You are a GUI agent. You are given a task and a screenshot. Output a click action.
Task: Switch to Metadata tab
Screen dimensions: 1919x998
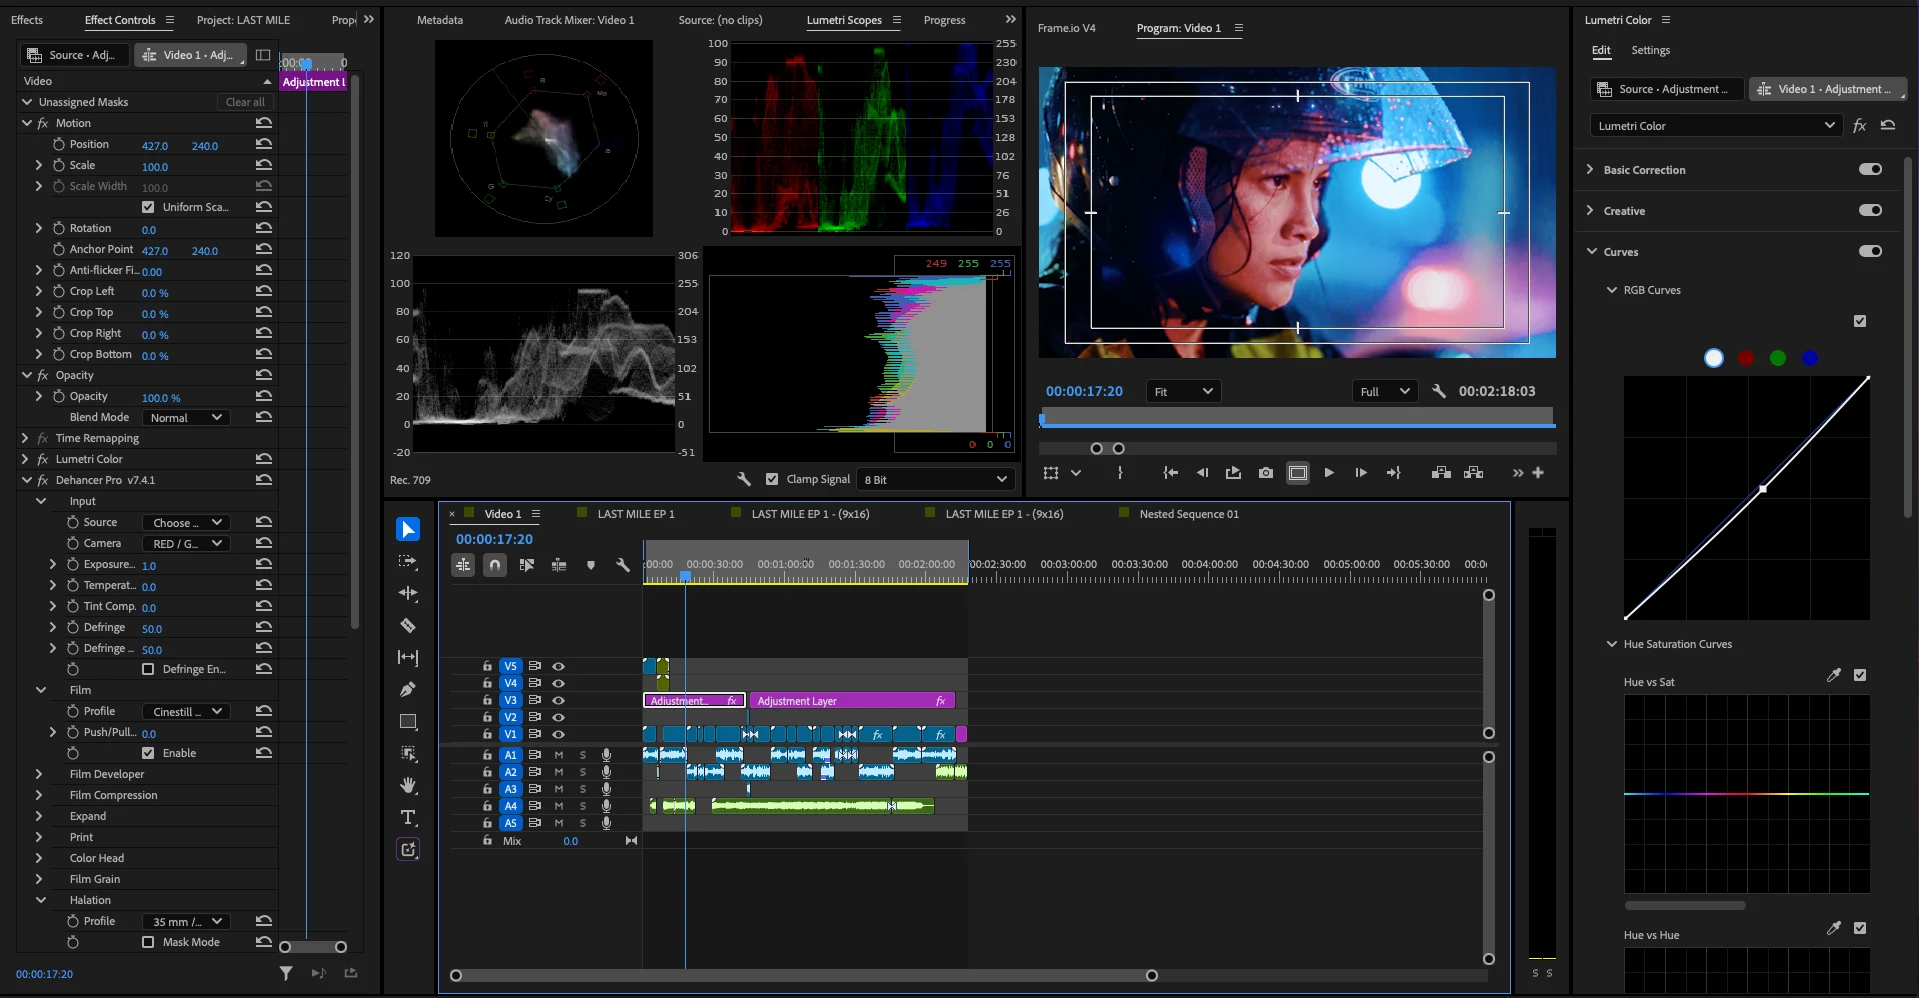[439, 20]
